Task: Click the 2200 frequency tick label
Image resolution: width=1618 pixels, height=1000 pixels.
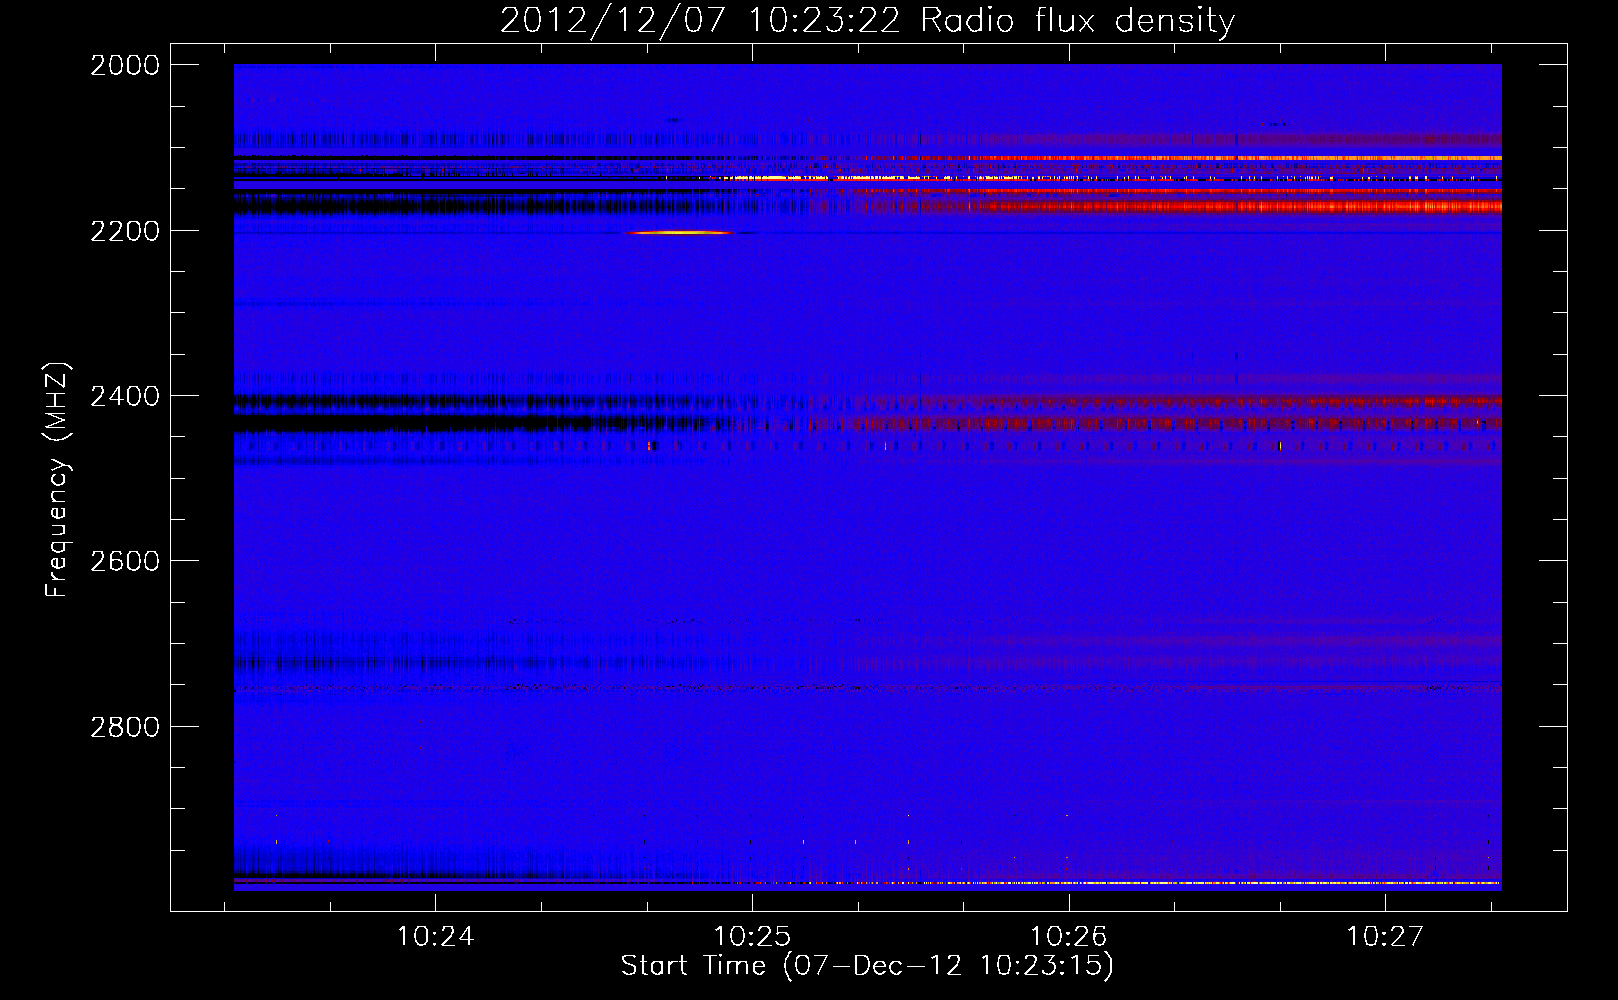Action: tap(125, 231)
